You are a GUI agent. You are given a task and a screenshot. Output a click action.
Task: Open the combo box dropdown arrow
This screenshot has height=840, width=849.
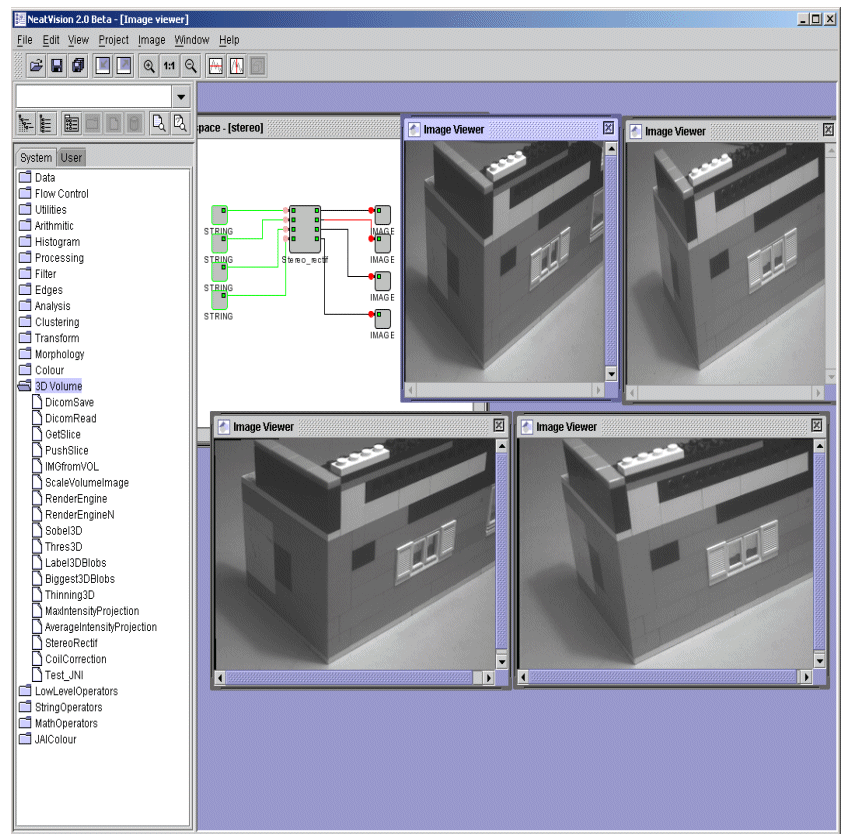(x=181, y=97)
